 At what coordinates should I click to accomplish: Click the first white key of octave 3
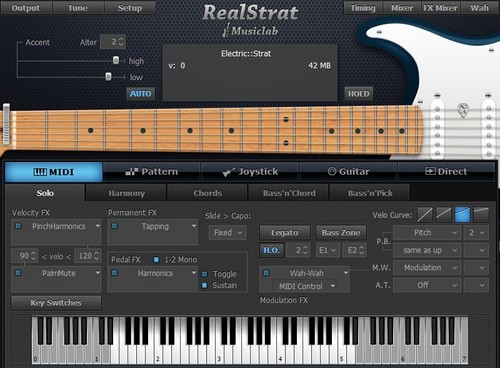(219, 340)
